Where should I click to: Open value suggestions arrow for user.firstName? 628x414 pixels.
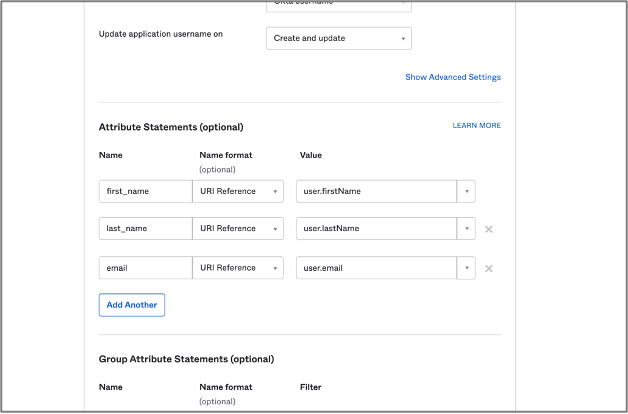(466, 191)
